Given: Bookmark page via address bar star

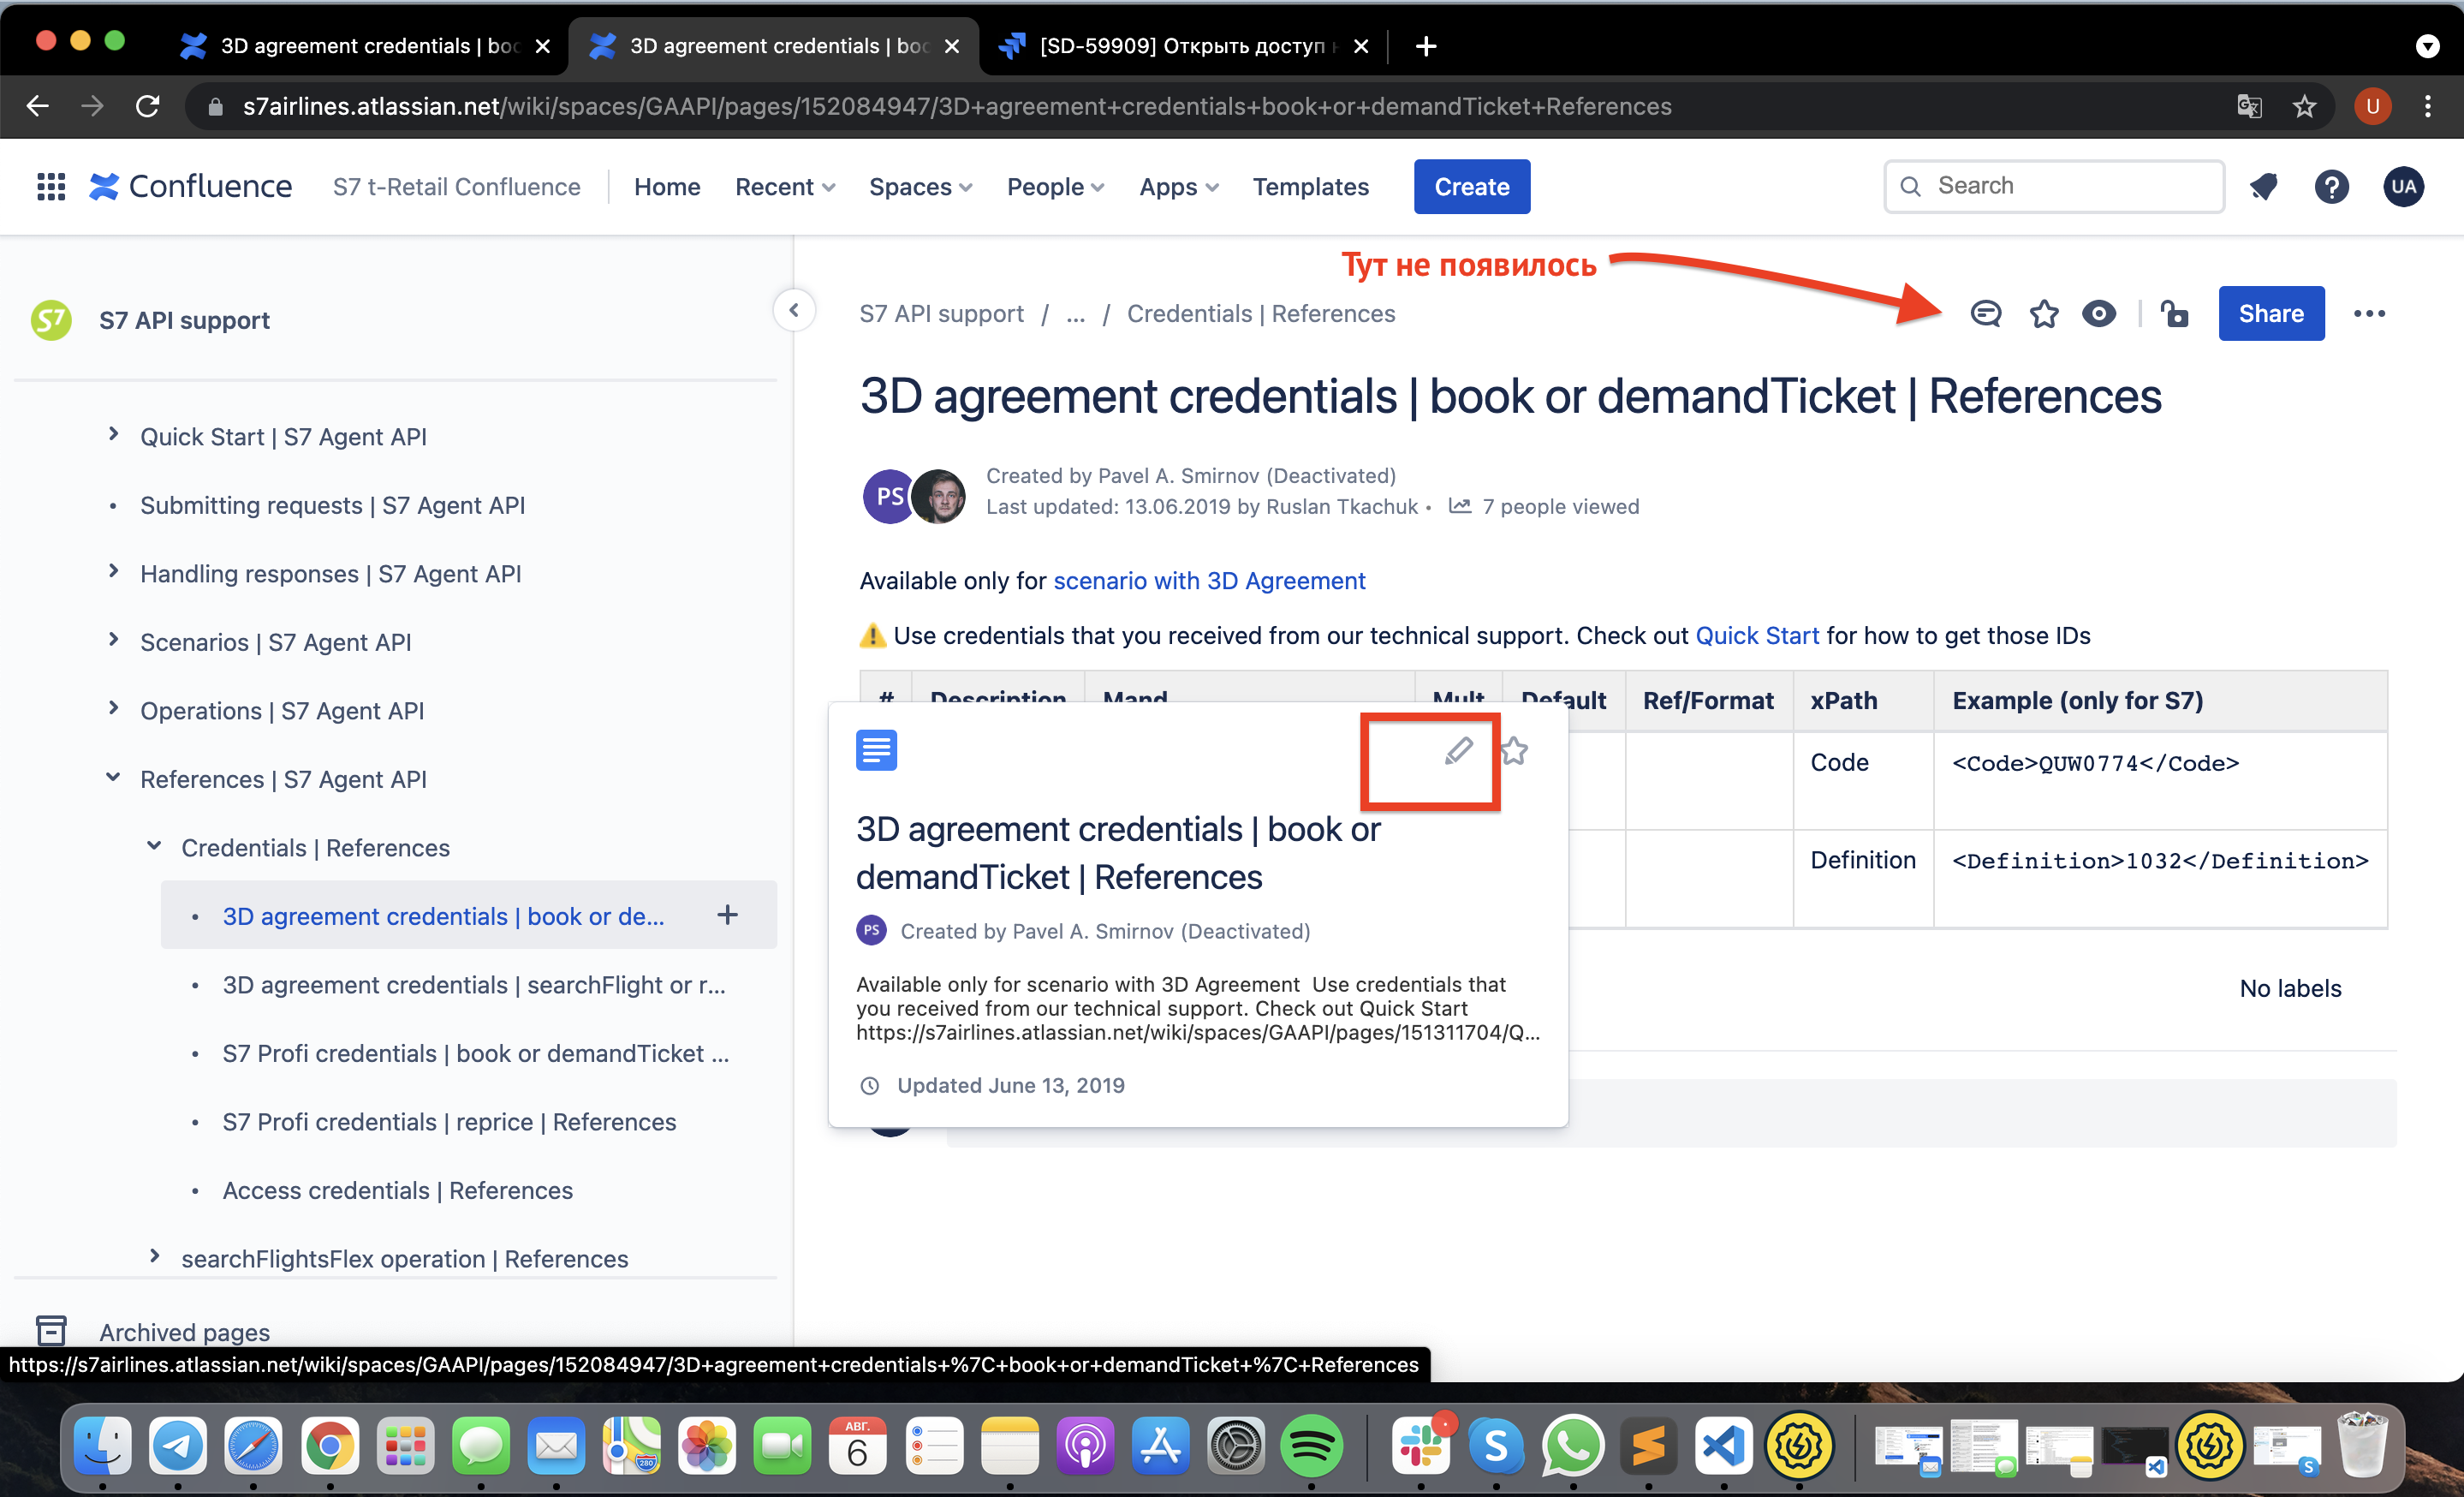Looking at the screenshot, I should [x=2304, y=106].
